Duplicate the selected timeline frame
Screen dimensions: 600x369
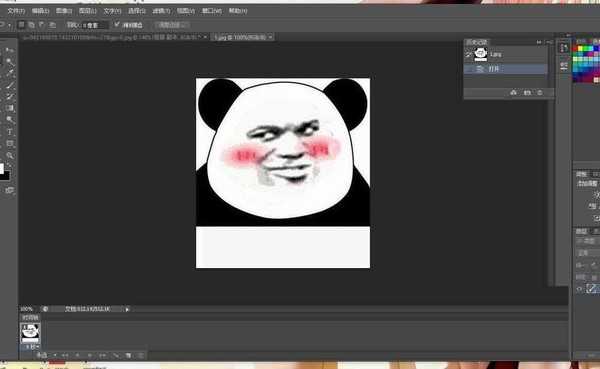(128, 356)
